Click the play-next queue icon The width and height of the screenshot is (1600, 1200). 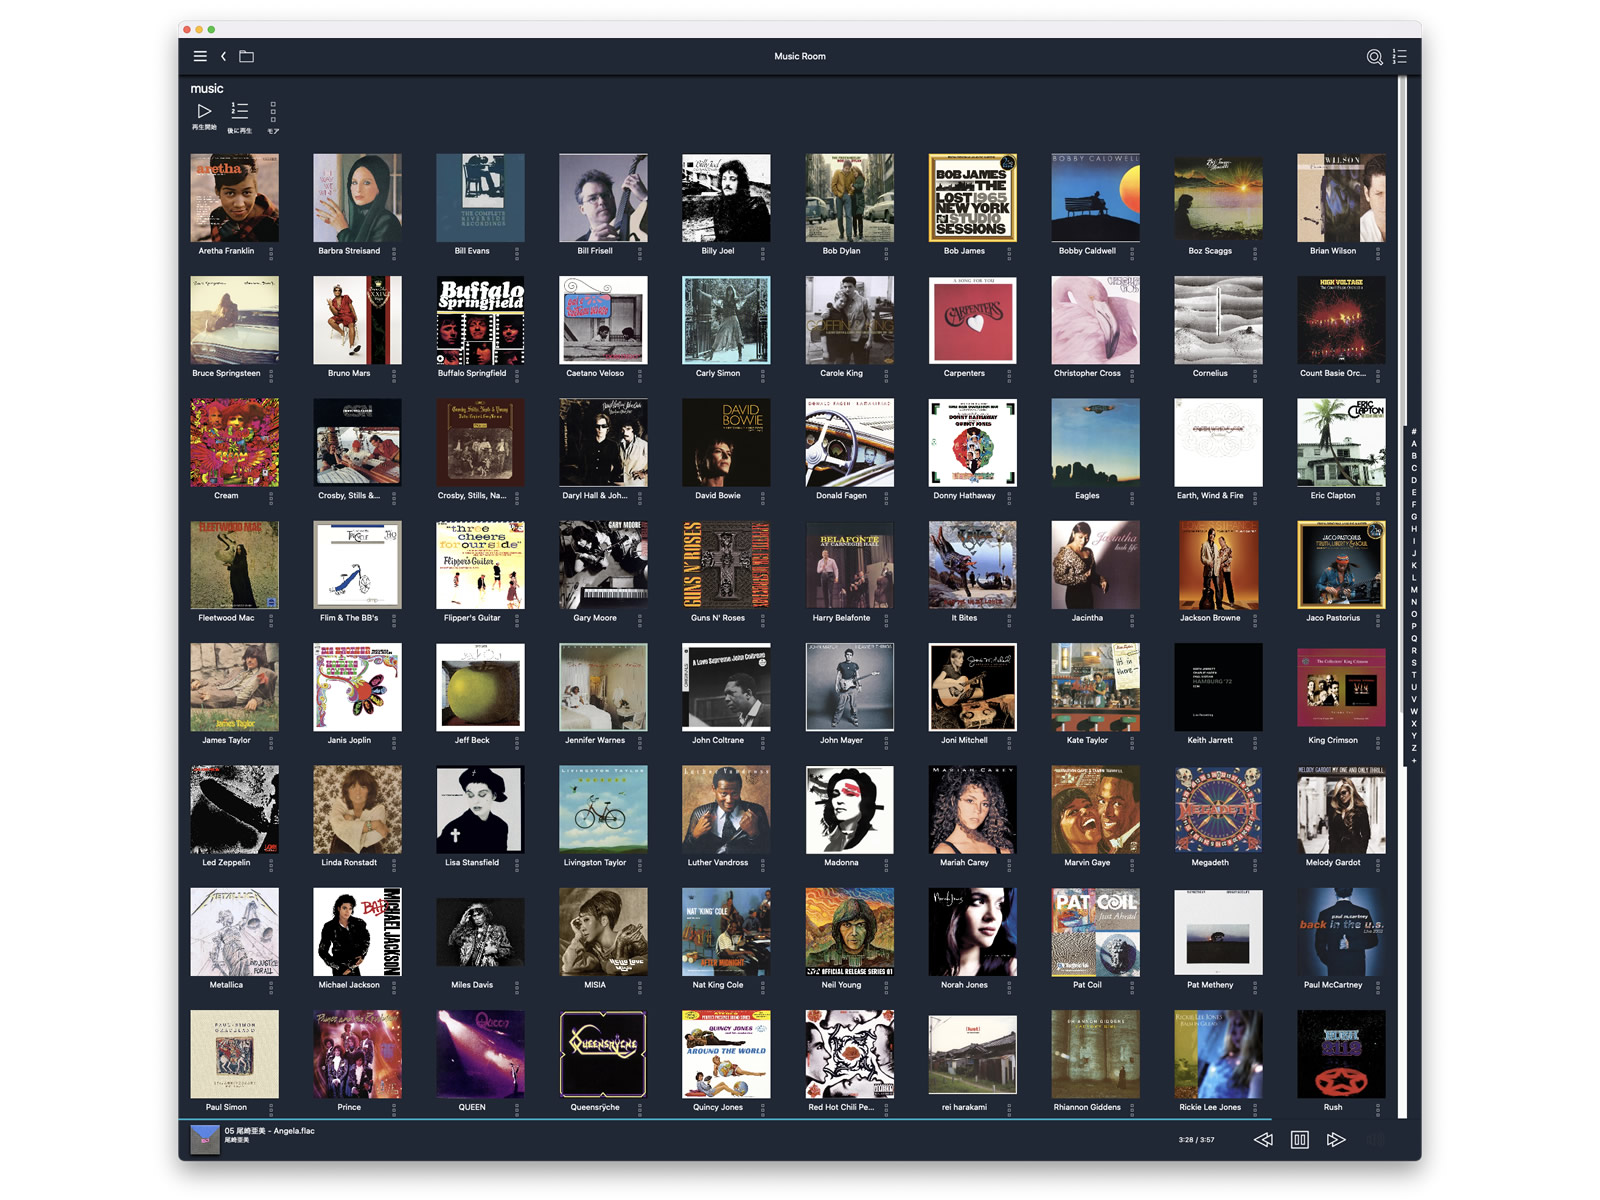[x=240, y=111]
